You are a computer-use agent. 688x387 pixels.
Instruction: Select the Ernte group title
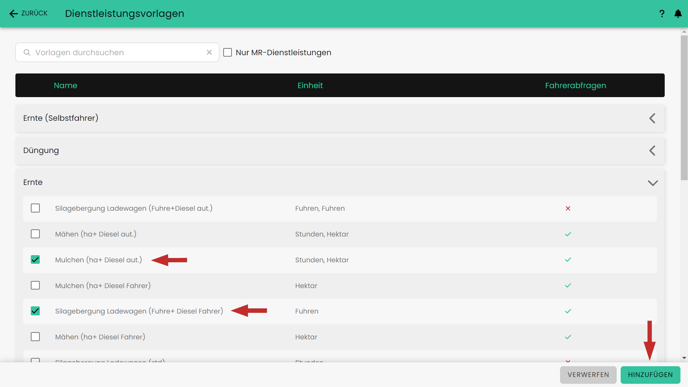point(33,182)
